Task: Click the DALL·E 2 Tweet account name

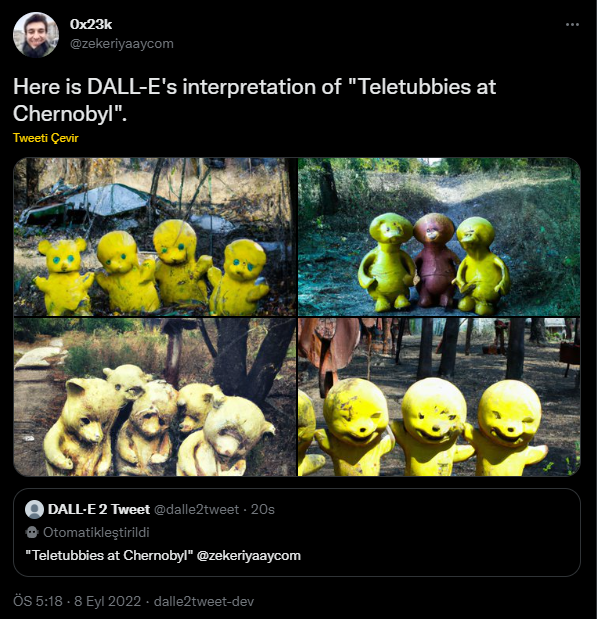Action: click(x=99, y=509)
